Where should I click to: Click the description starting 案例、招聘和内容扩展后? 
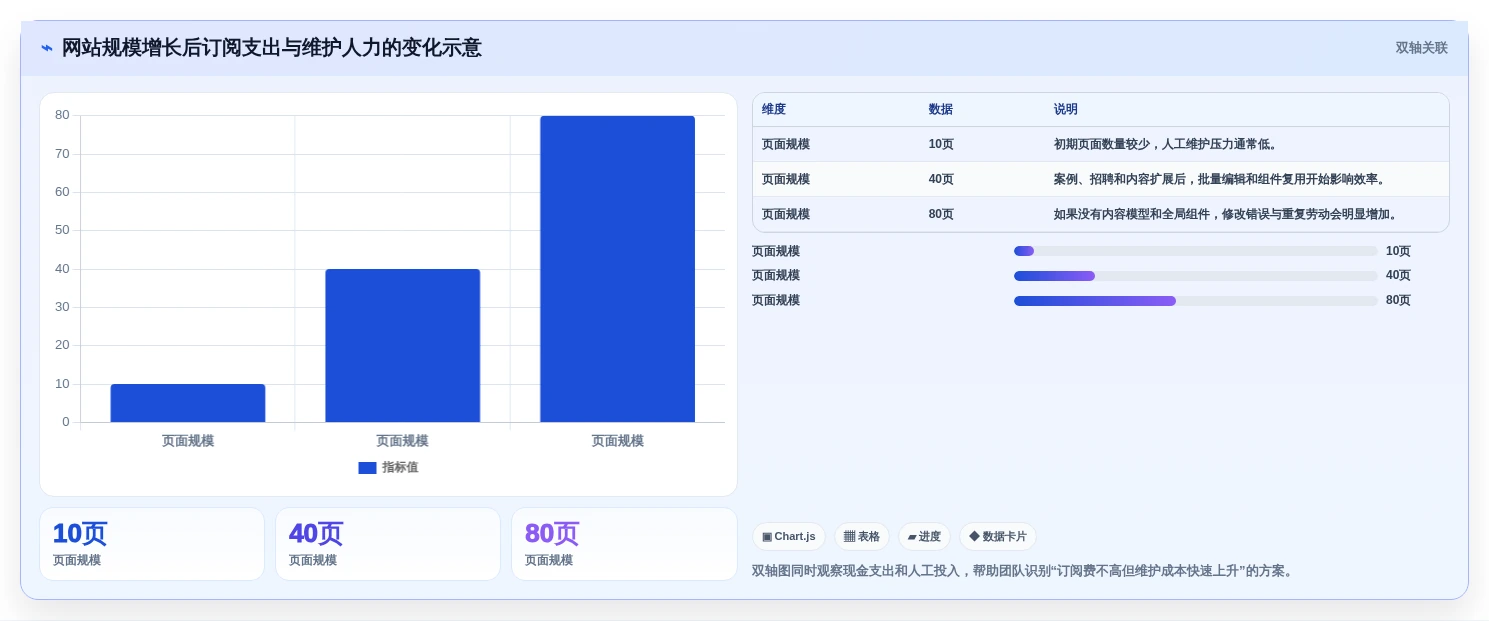(1221, 179)
